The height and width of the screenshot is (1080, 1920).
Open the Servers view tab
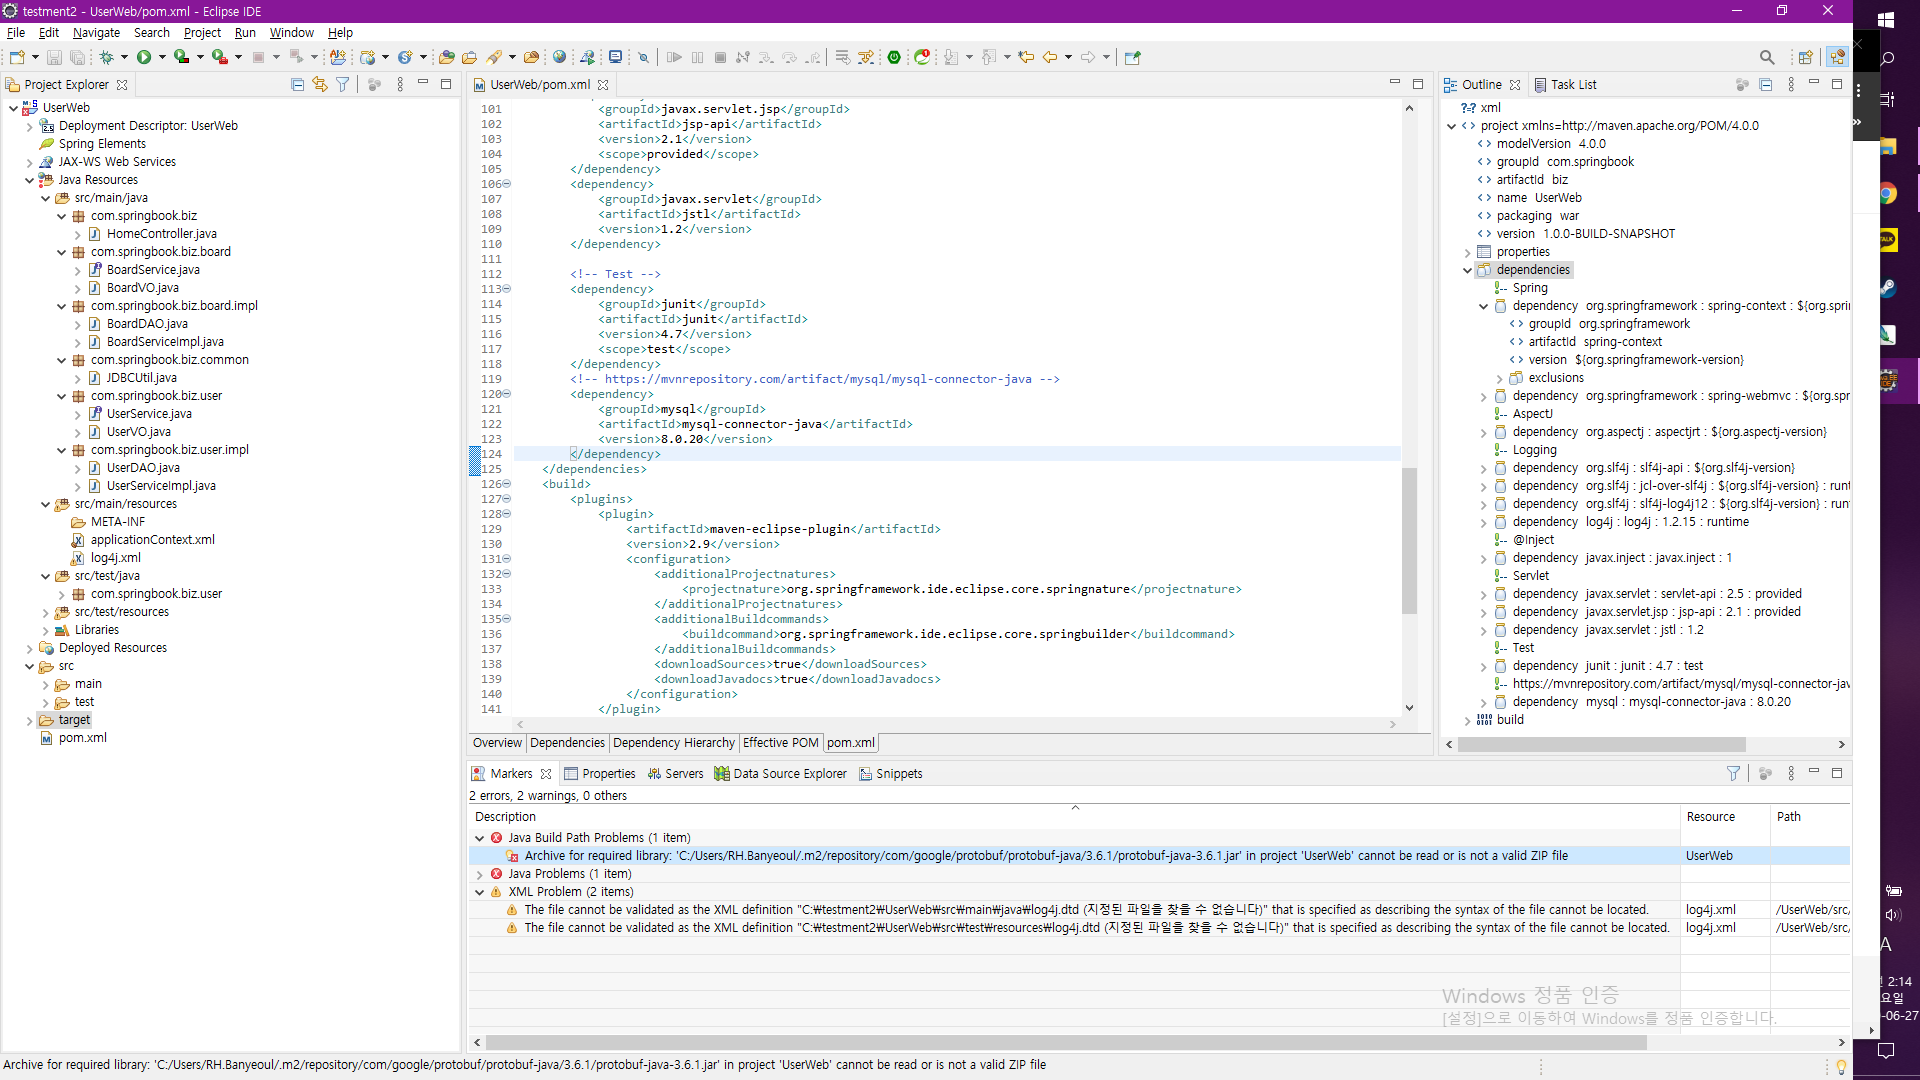point(675,774)
